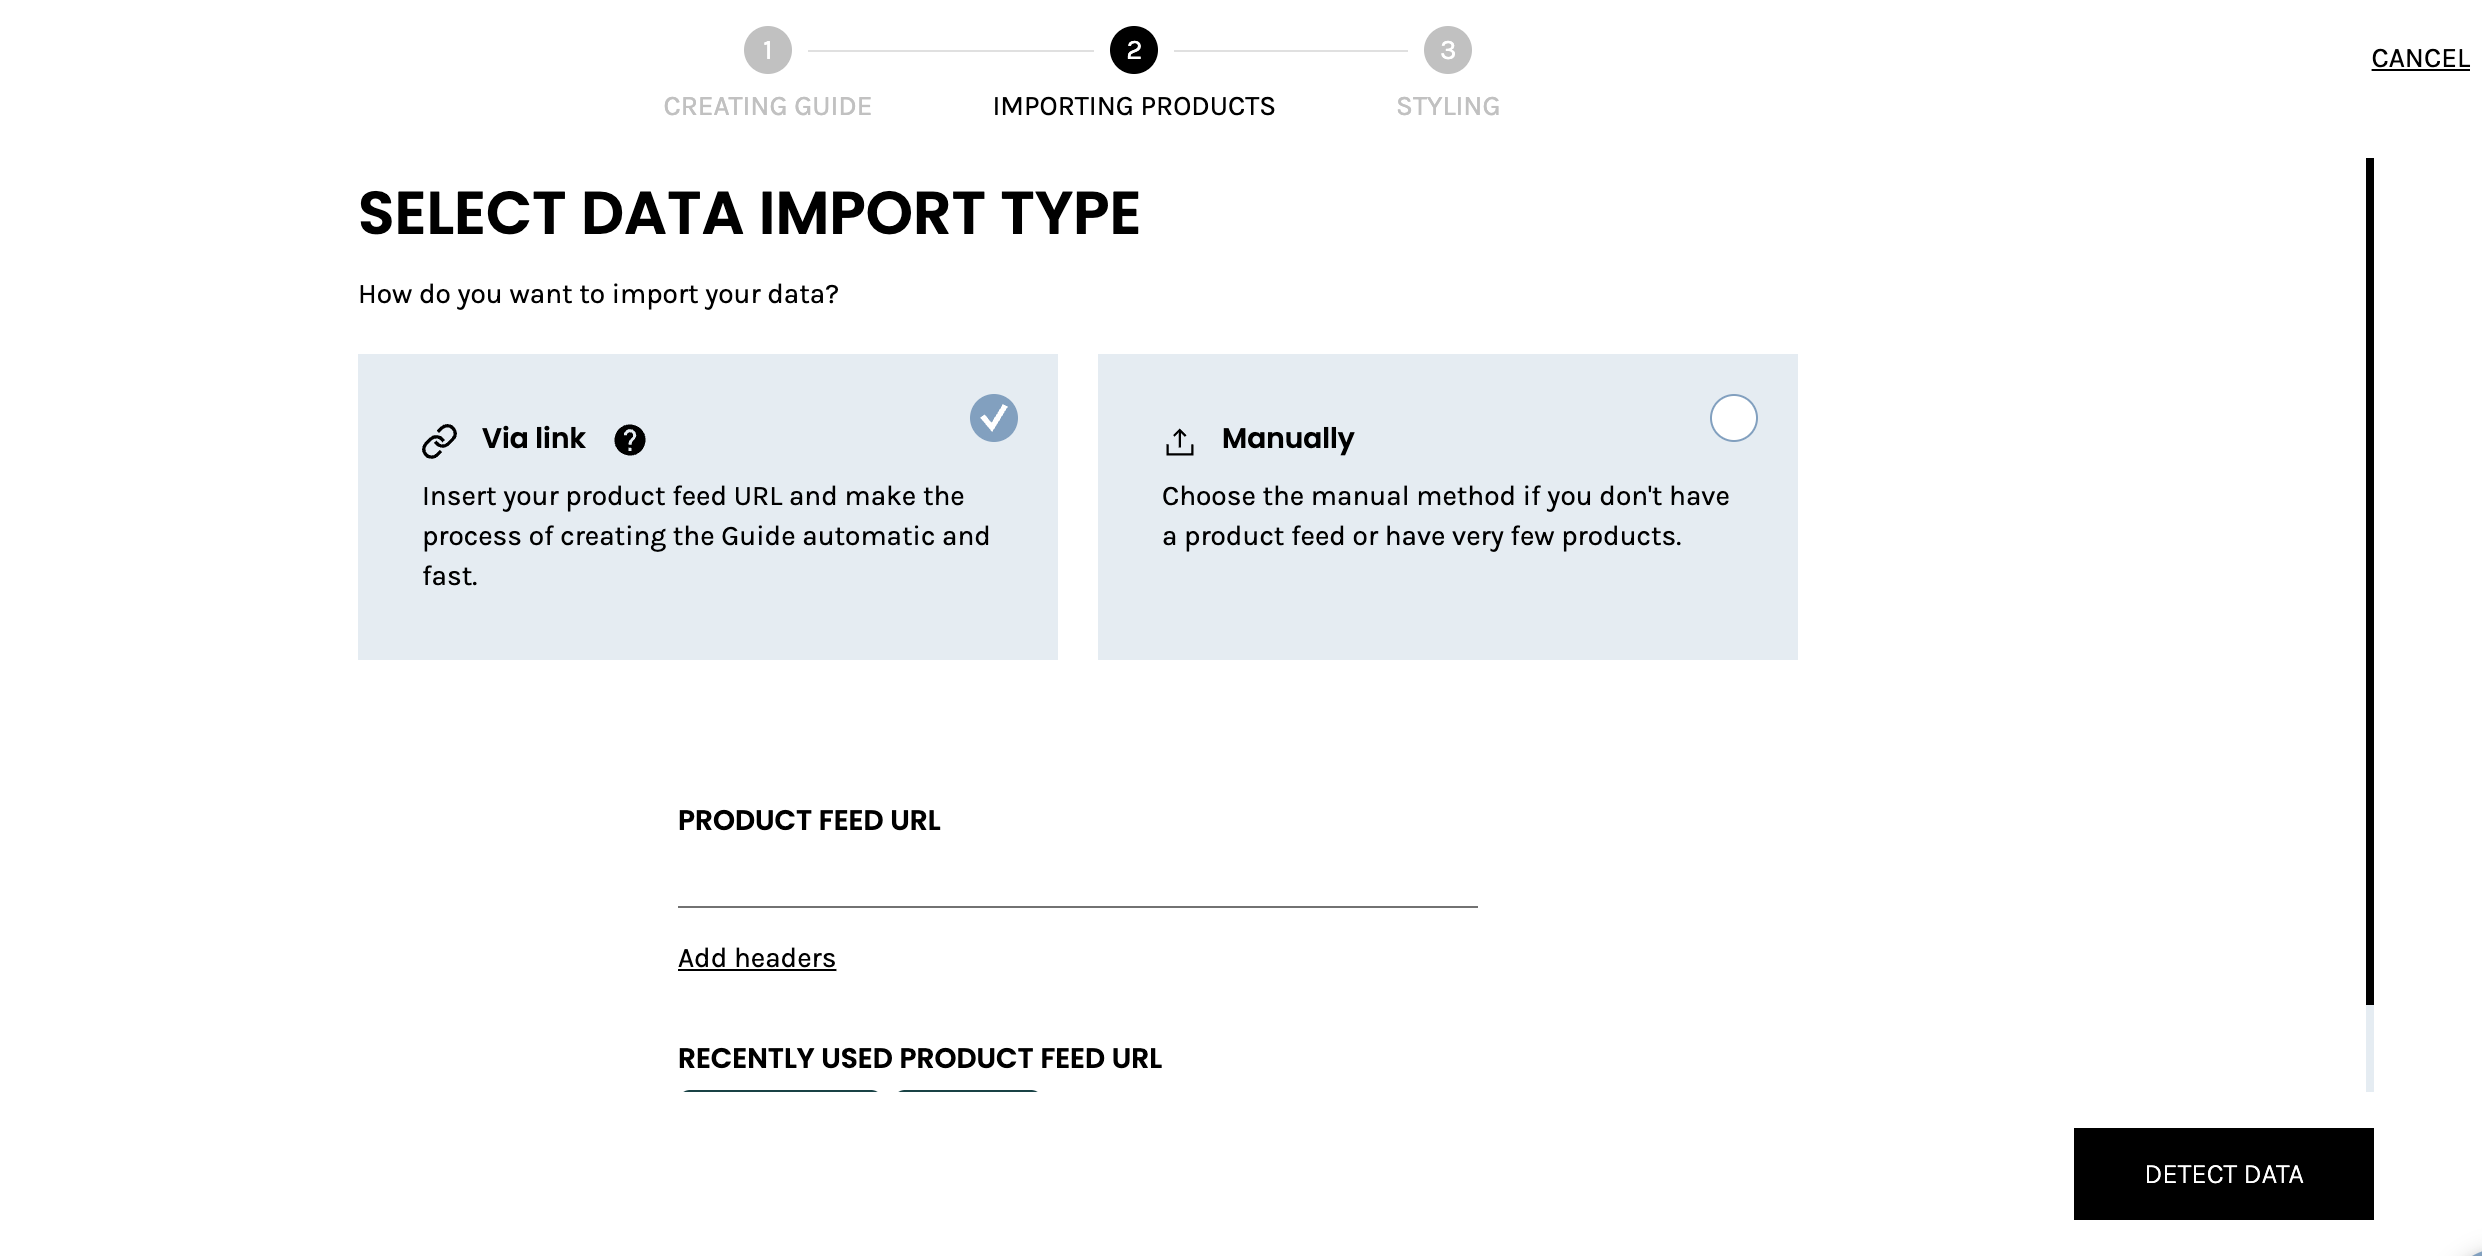2482x1256 pixels.
Task: Click the Via link chain icon
Action: 440,439
